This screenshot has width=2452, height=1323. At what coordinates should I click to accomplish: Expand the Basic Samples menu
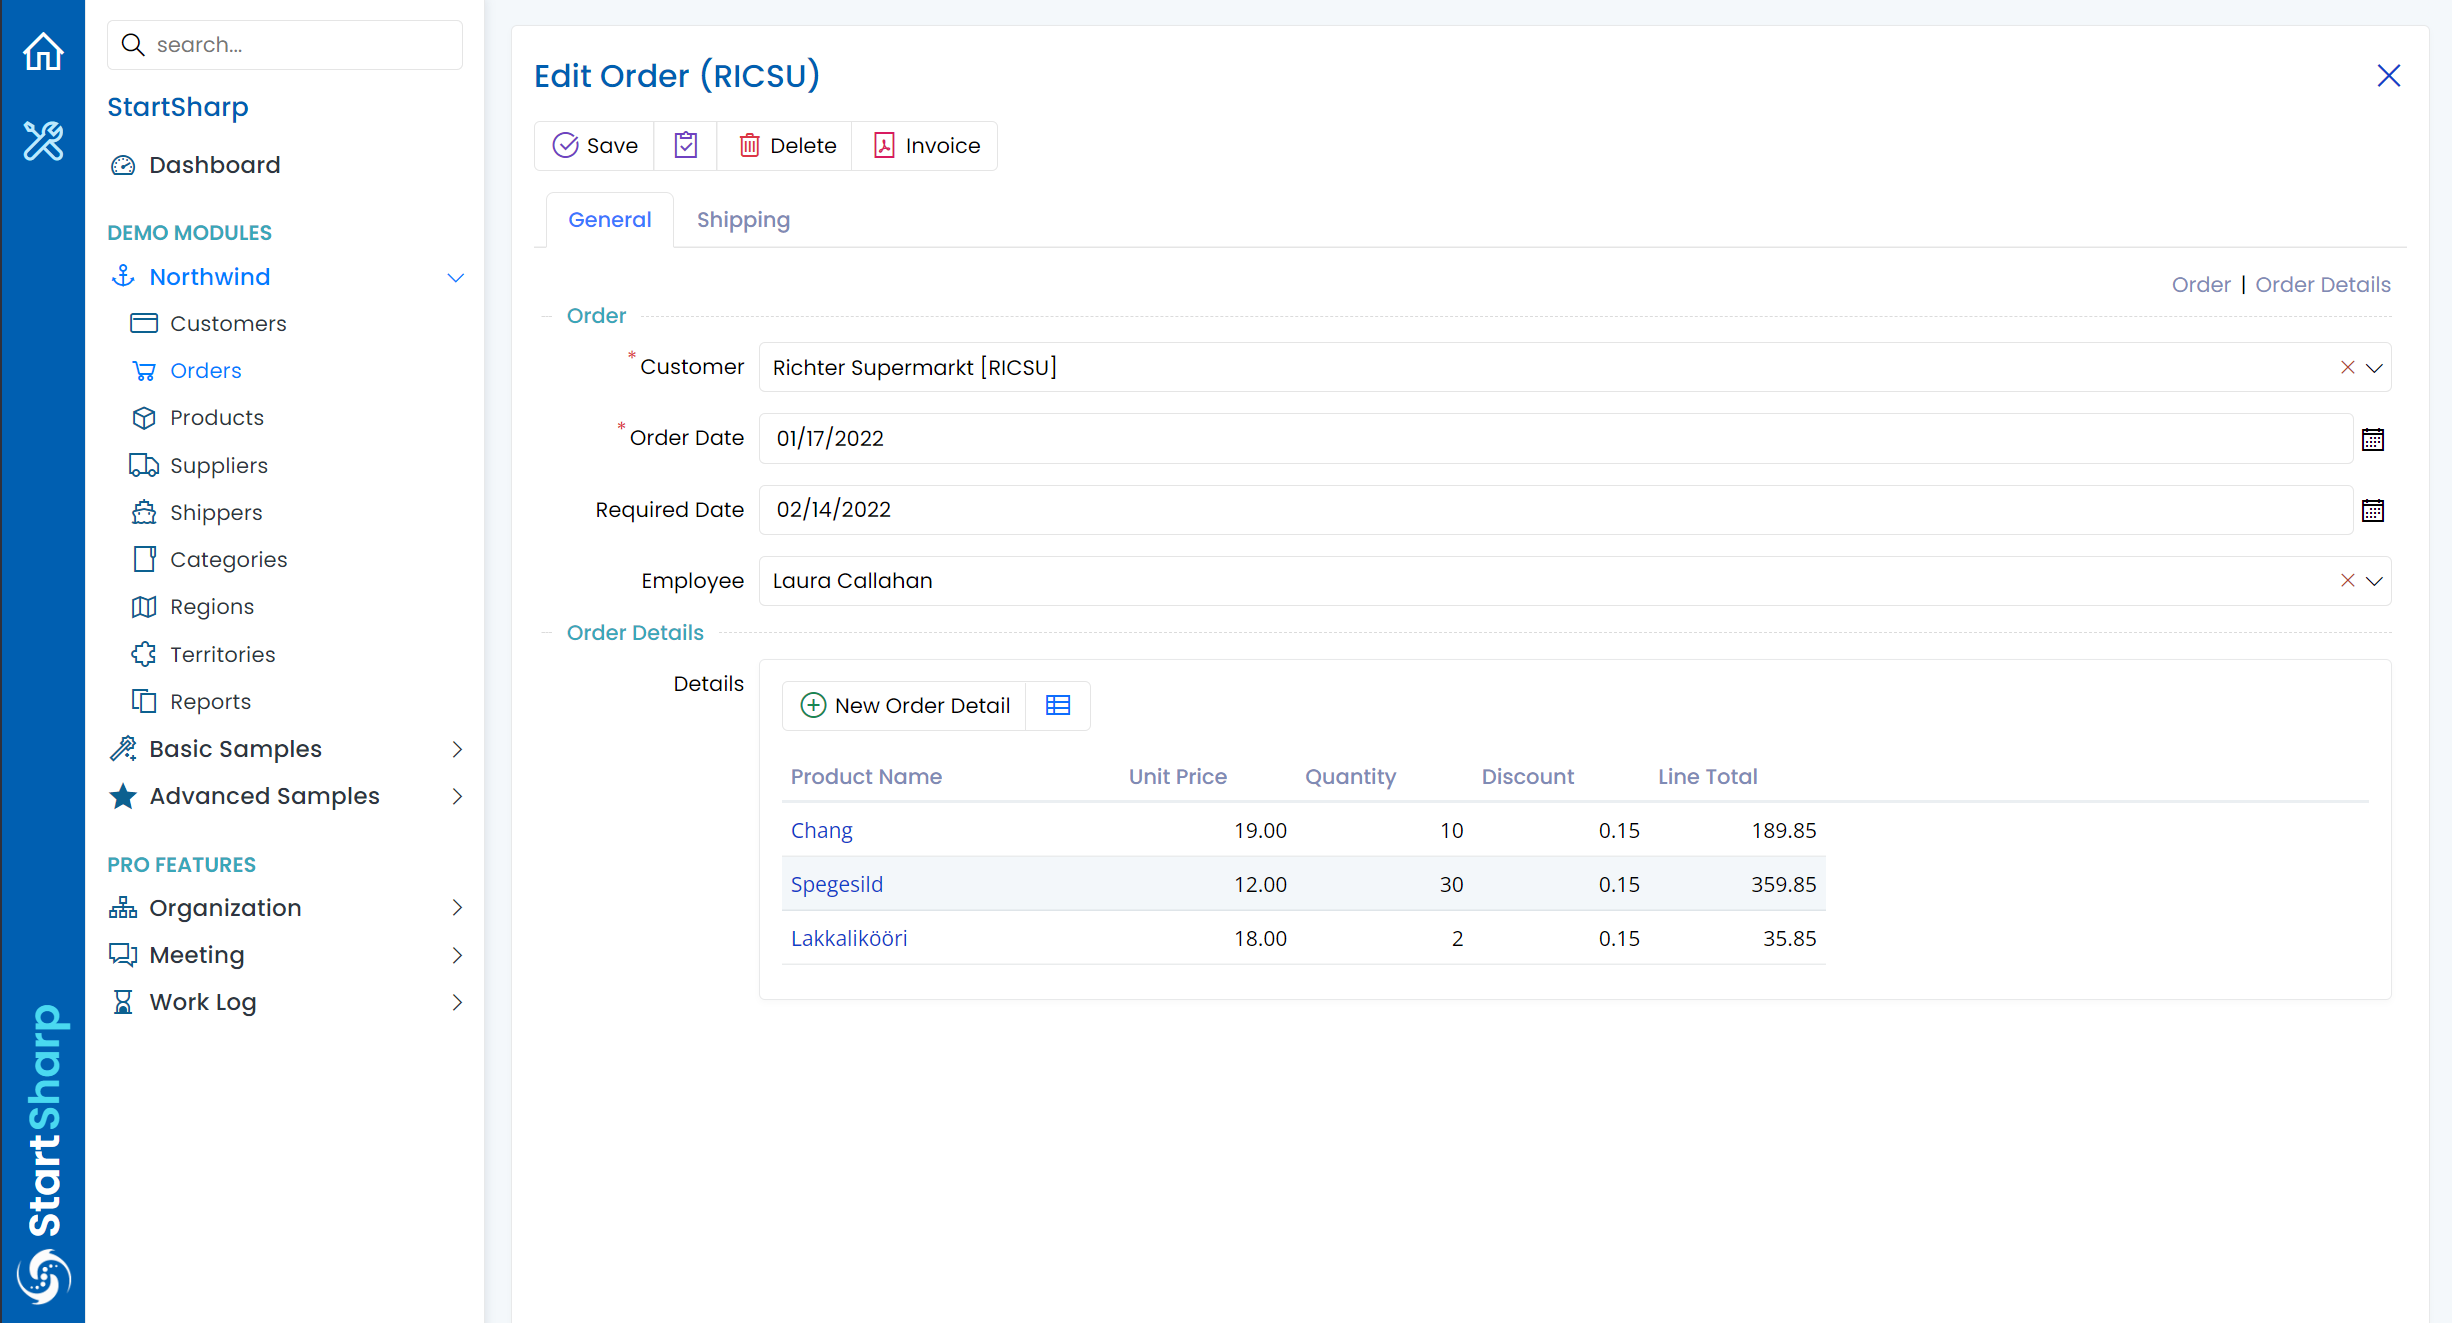pyautogui.click(x=456, y=749)
